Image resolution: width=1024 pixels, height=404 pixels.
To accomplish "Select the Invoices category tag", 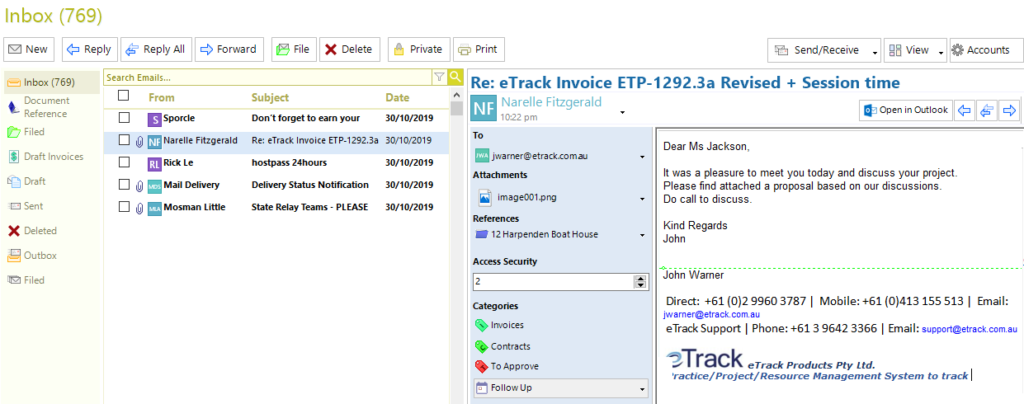I will pyautogui.click(x=481, y=324).
